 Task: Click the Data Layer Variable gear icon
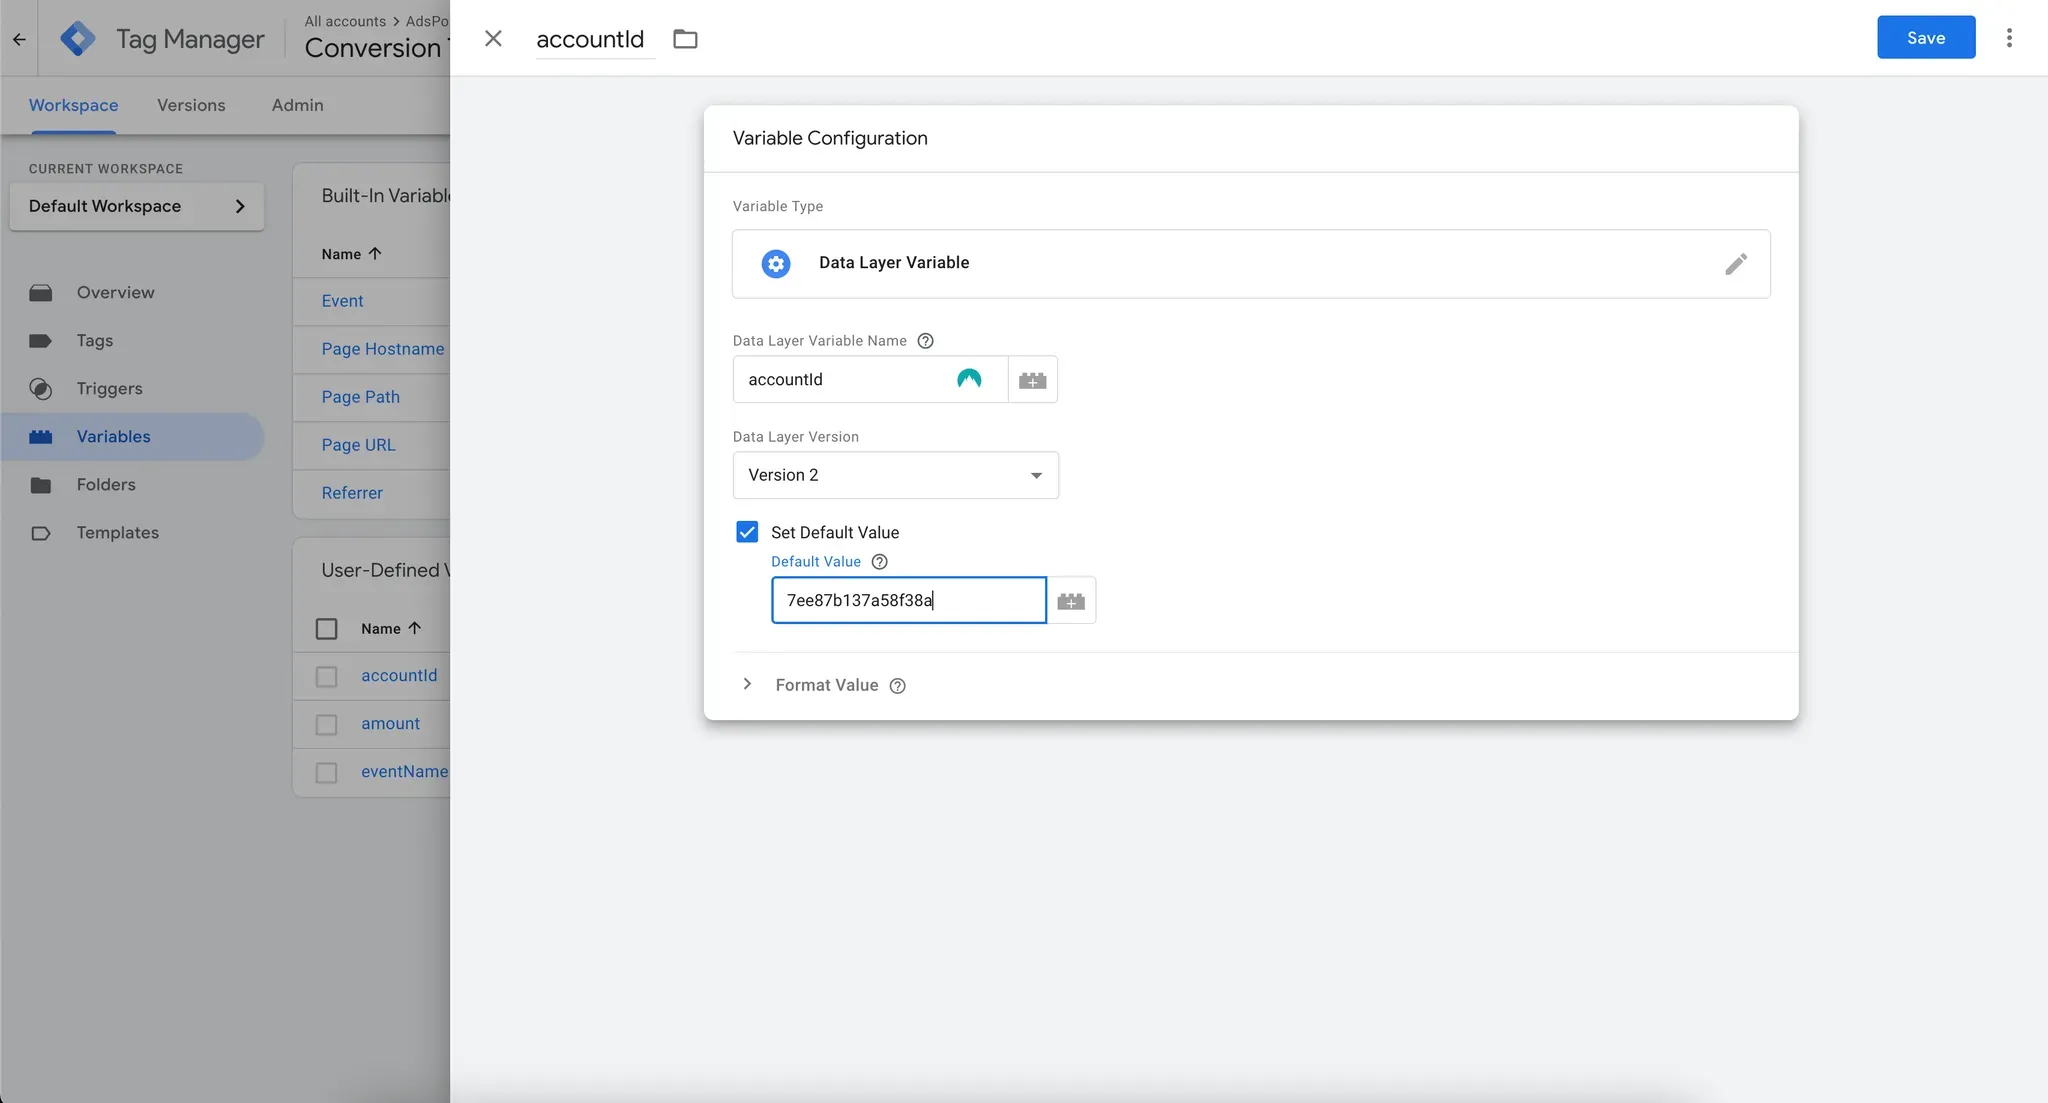click(x=776, y=263)
